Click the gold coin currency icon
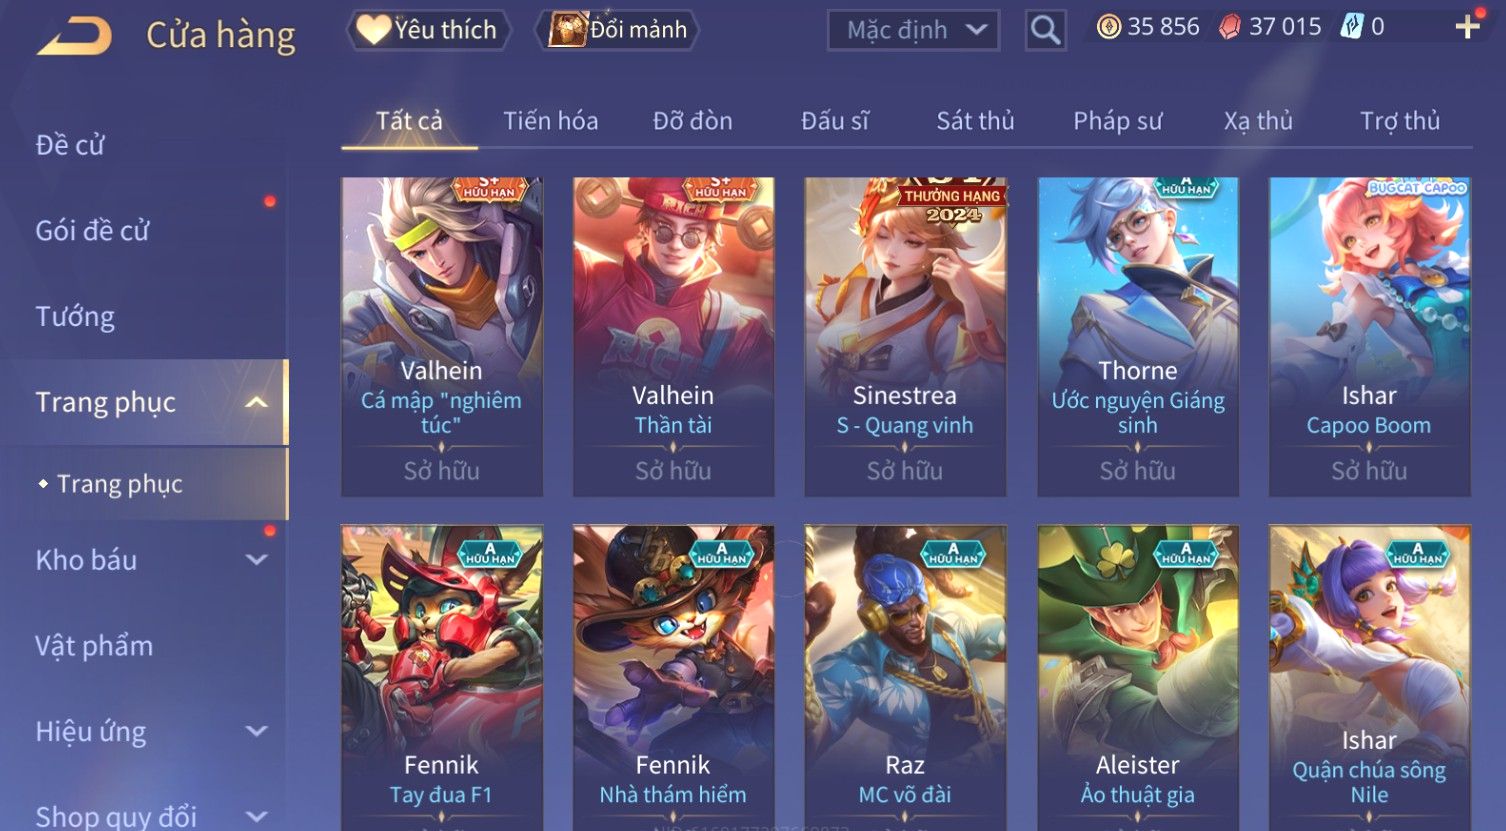This screenshot has width=1506, height=831. 1108,27
